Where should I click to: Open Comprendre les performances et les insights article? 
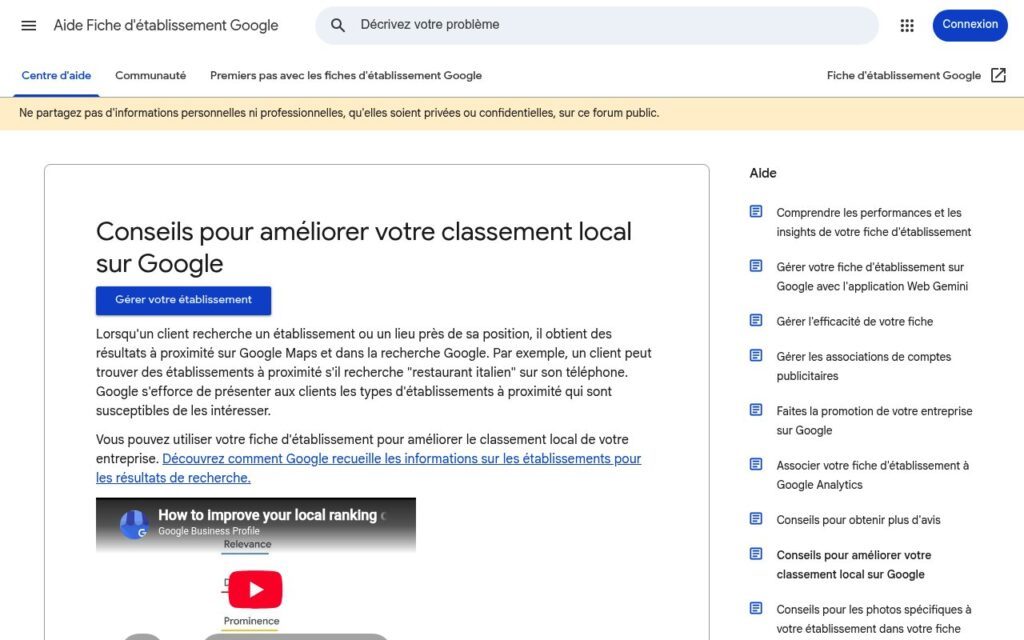pos(873,222)
